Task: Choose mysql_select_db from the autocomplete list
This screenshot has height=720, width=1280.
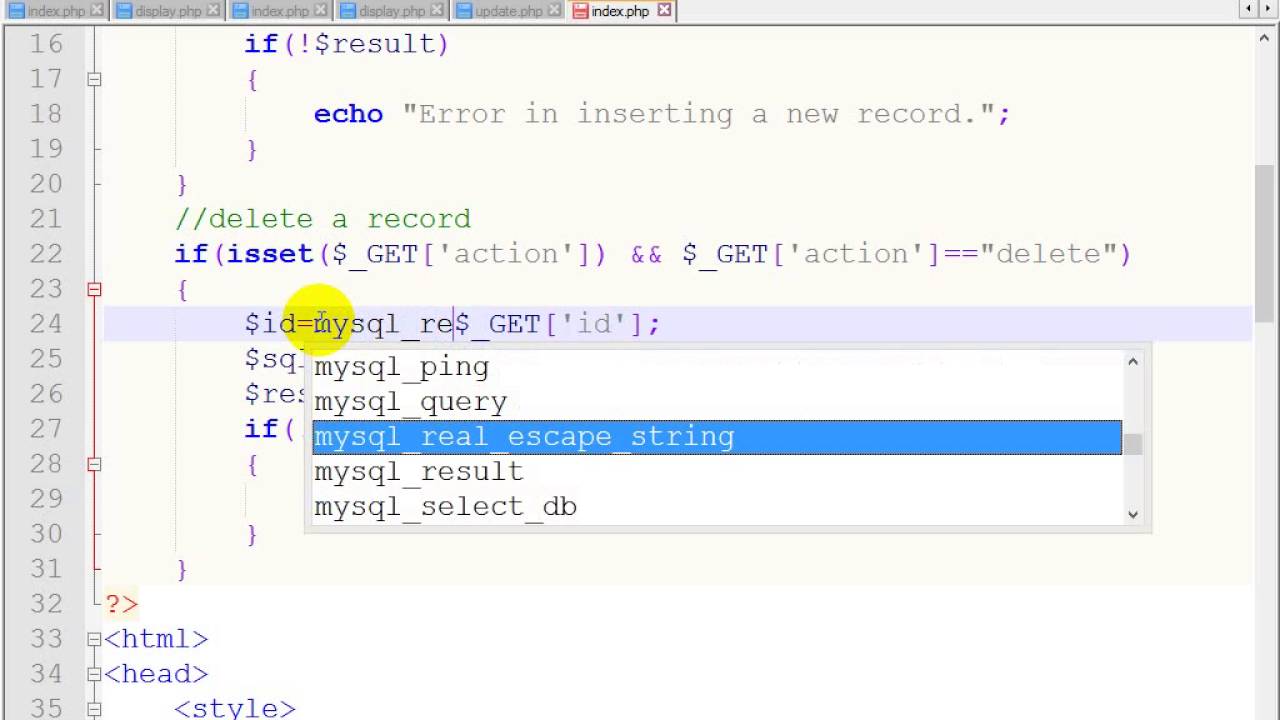Action: pos(717,507)
